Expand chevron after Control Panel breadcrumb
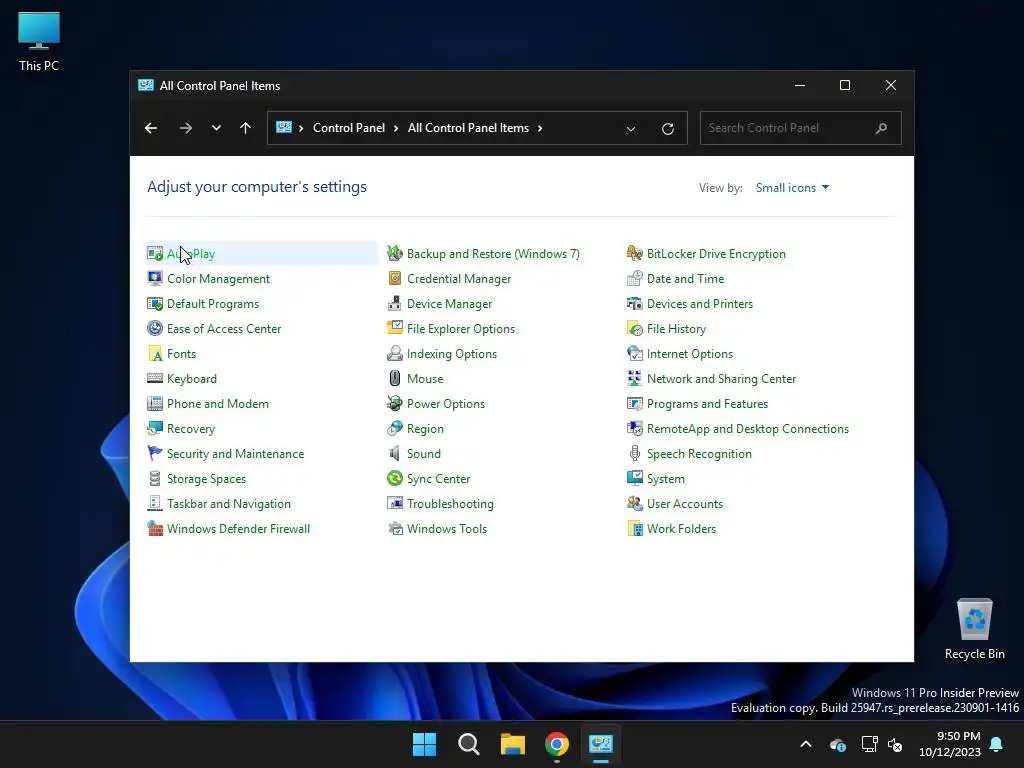This screenshot has height=768, width=1024. tap(396, 128)
